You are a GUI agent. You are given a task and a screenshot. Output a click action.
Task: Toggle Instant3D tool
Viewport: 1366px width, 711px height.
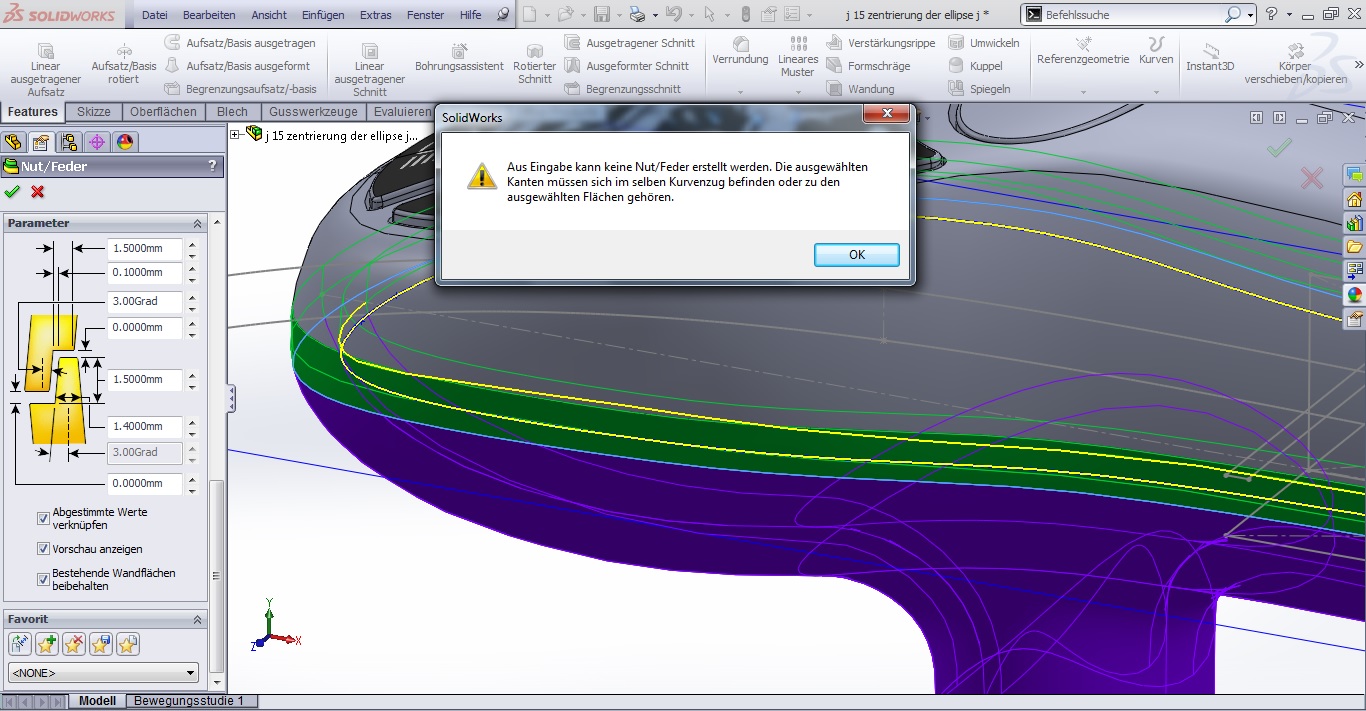pyautogui.click(x=1209, y=56)
